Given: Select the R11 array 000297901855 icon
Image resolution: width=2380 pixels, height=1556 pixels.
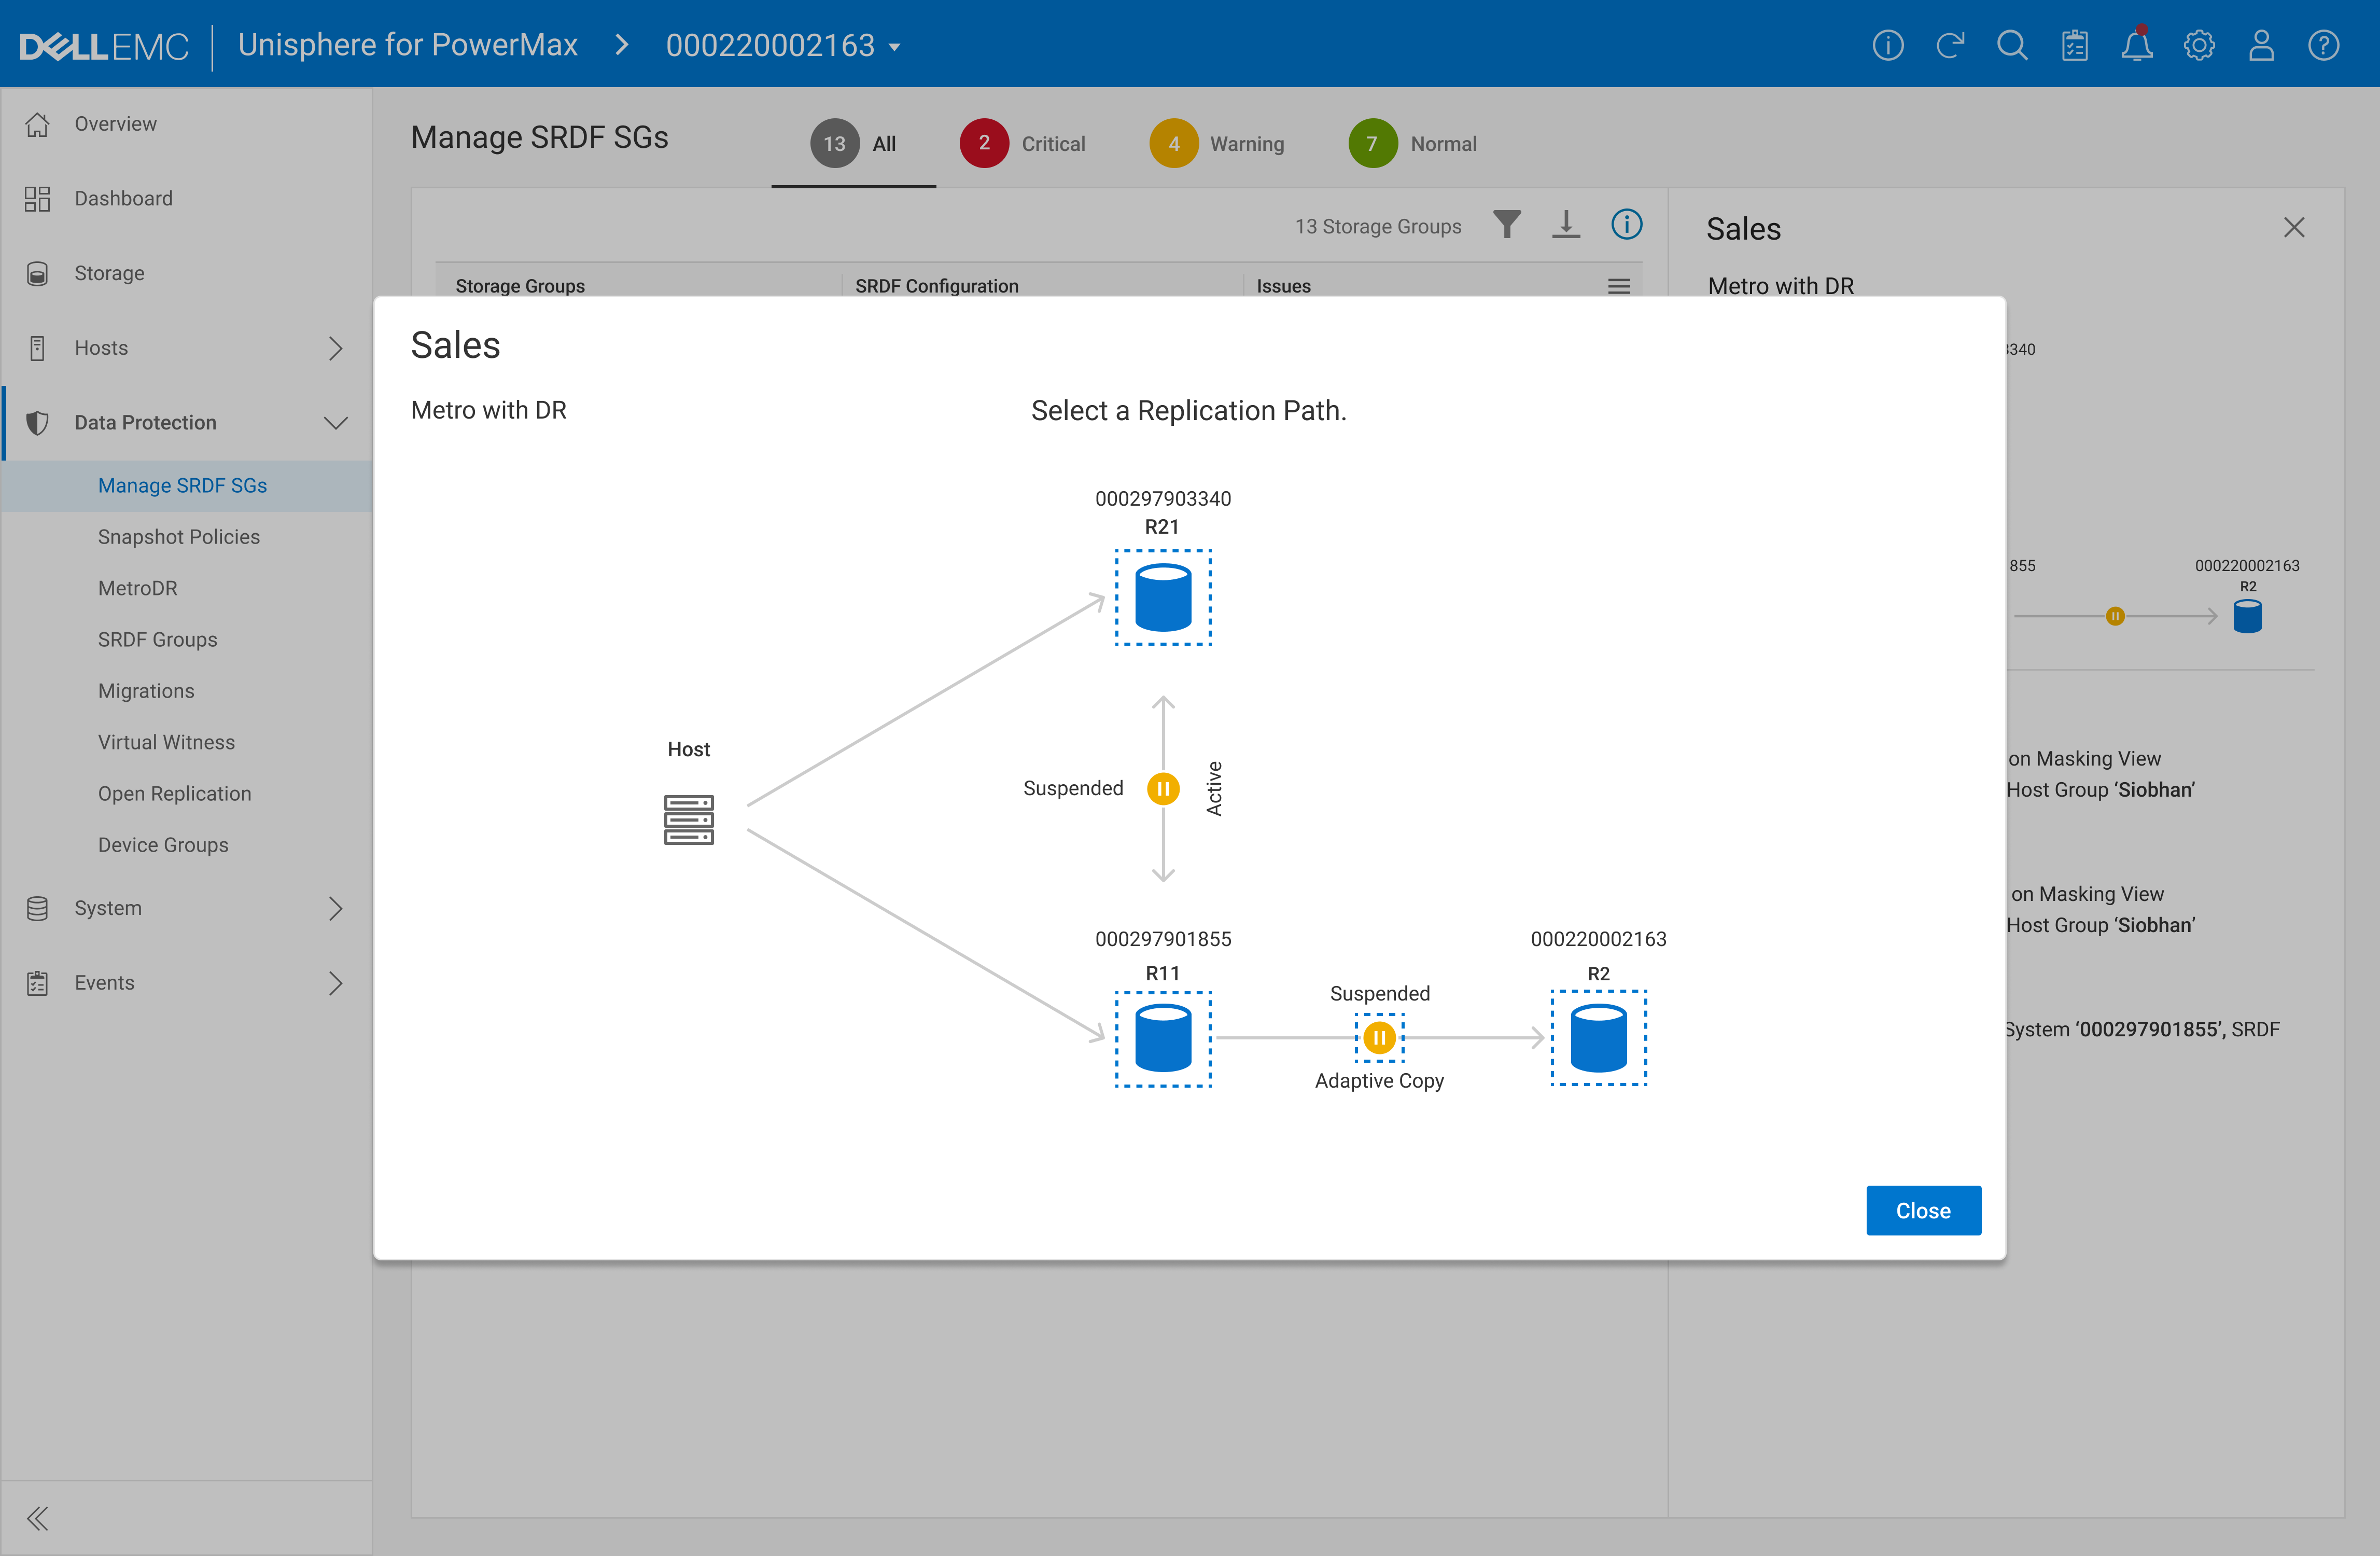Looking at the screenshot, I should [x=1163, y=1038].
